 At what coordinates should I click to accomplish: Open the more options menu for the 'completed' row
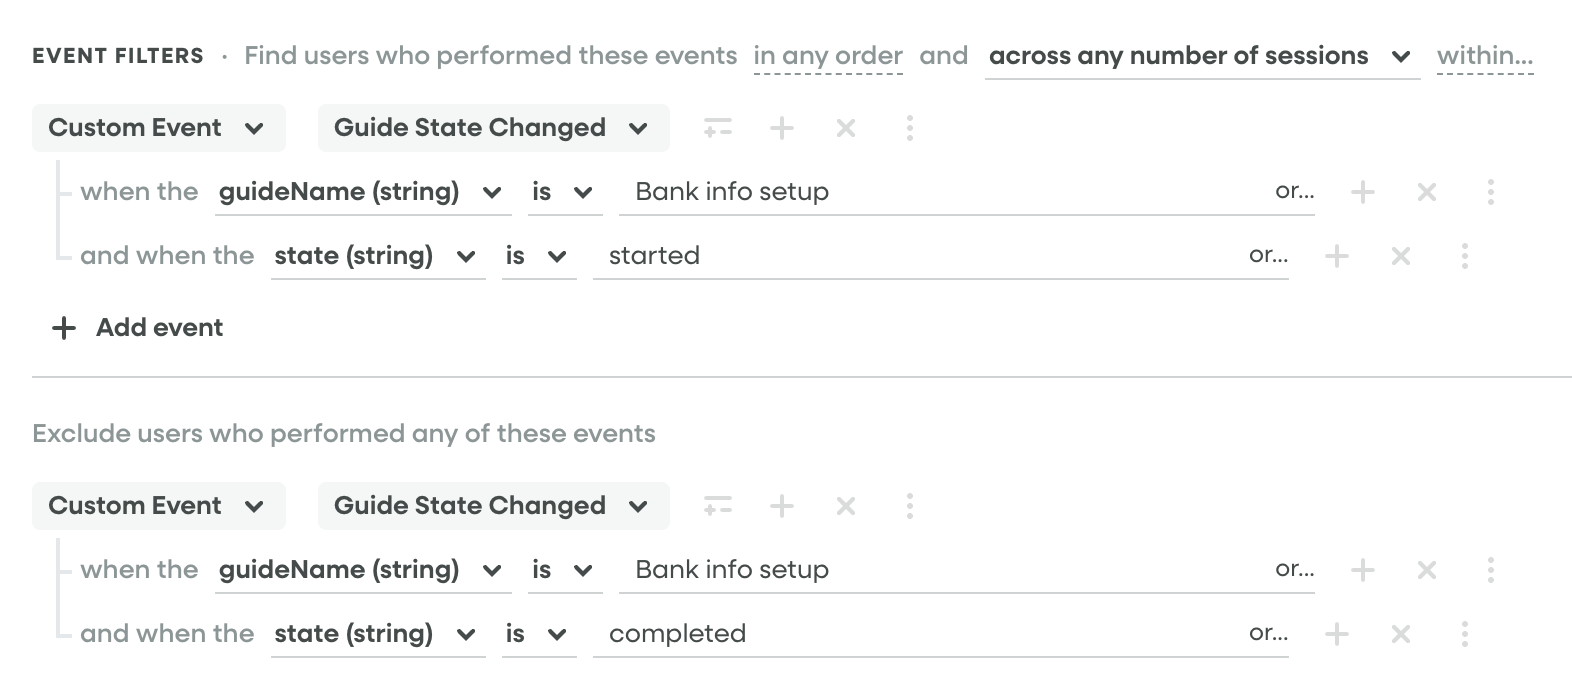tap(1465, 634)
